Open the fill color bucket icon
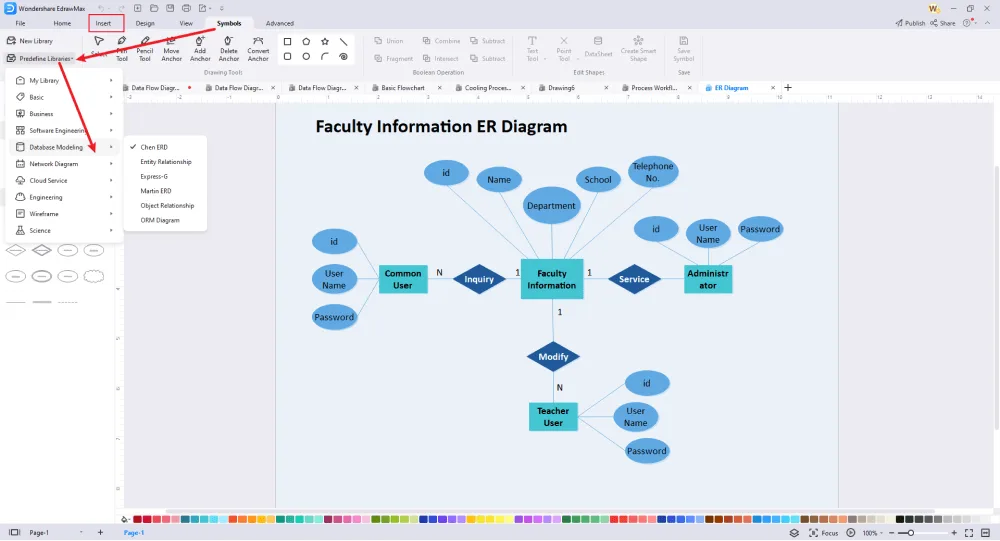 tap(125, 519)
